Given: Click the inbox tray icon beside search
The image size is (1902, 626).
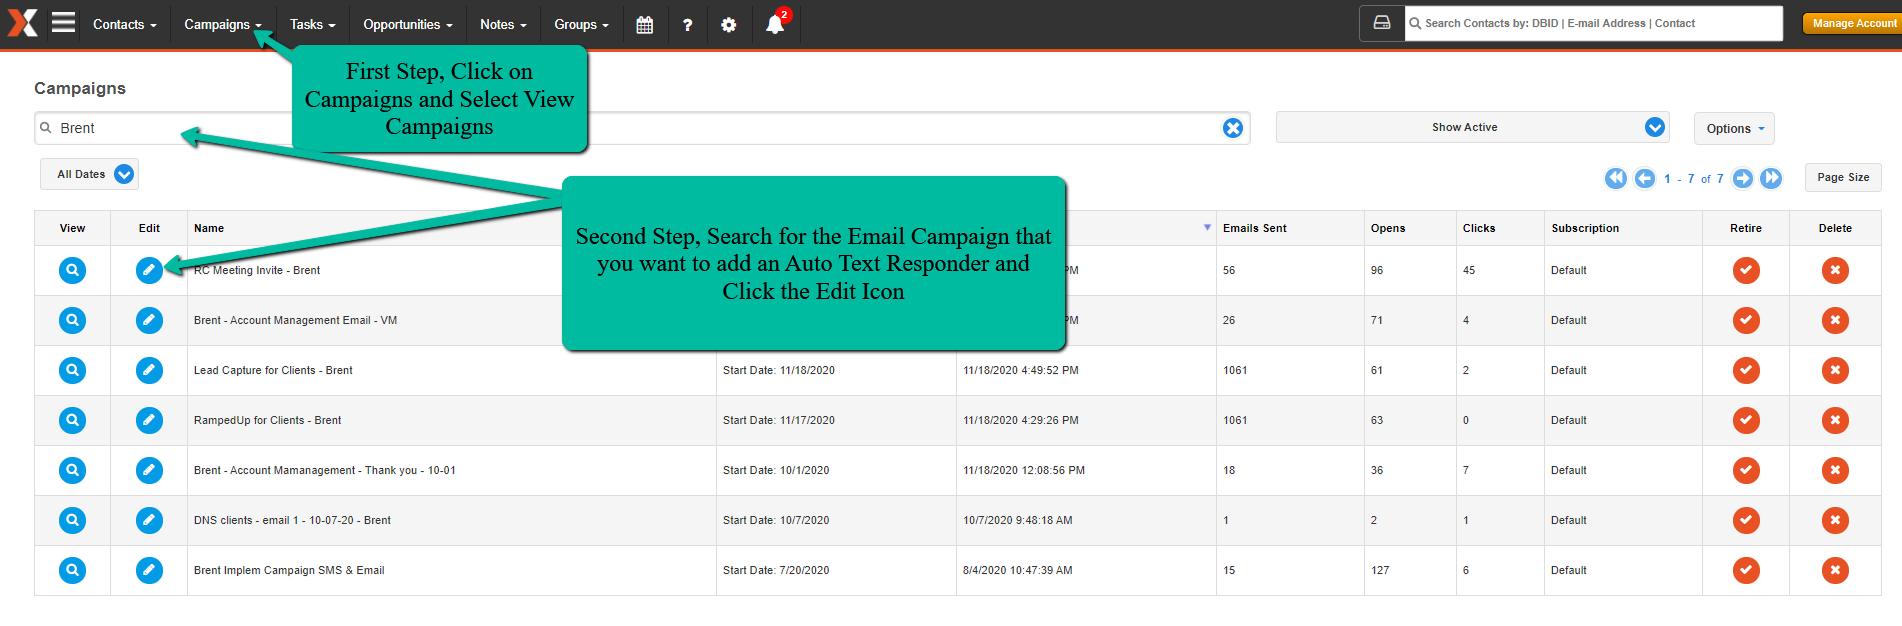Looking at the screenshot, I should point(1382,23).
